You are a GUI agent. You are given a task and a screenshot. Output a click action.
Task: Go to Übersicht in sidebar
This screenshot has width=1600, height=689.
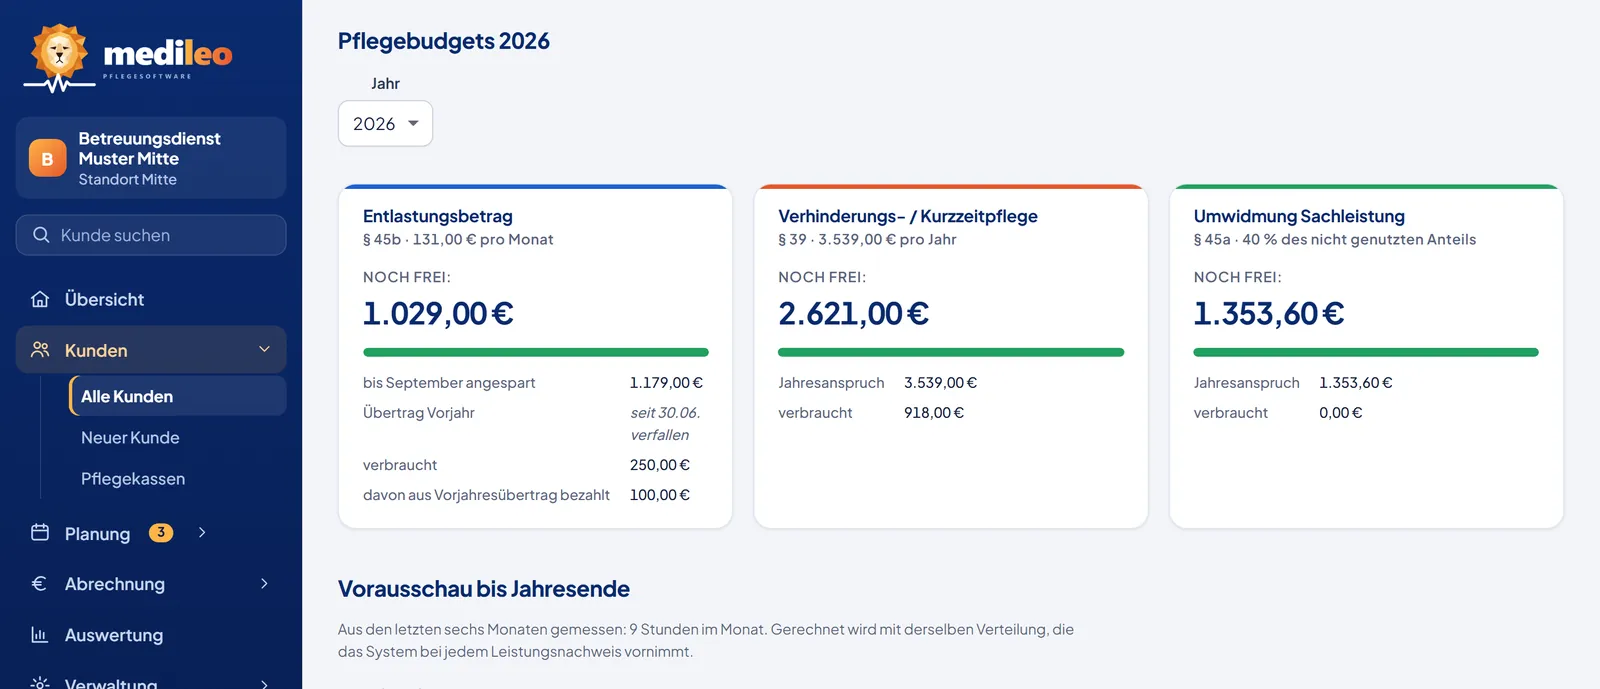pos(151,299)
